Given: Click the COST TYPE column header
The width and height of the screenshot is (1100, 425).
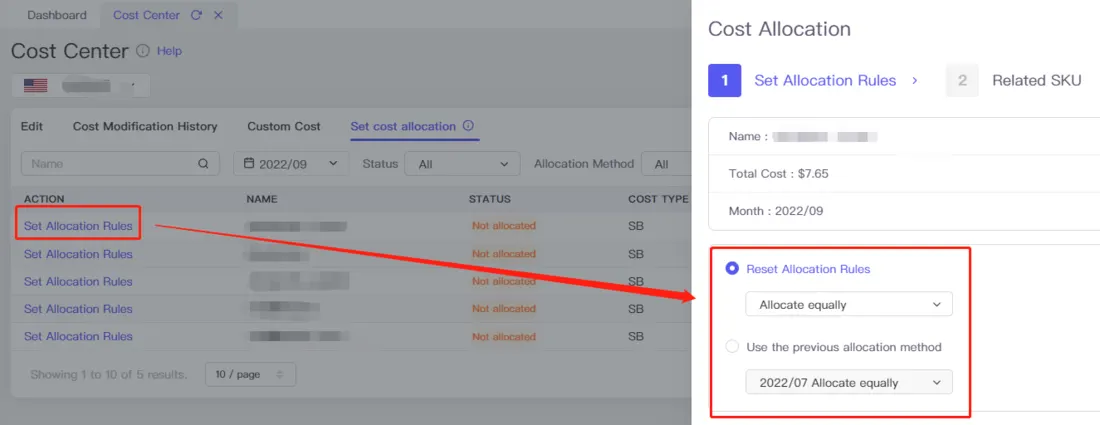Looking at the screenshot, I should click(658, 199).
